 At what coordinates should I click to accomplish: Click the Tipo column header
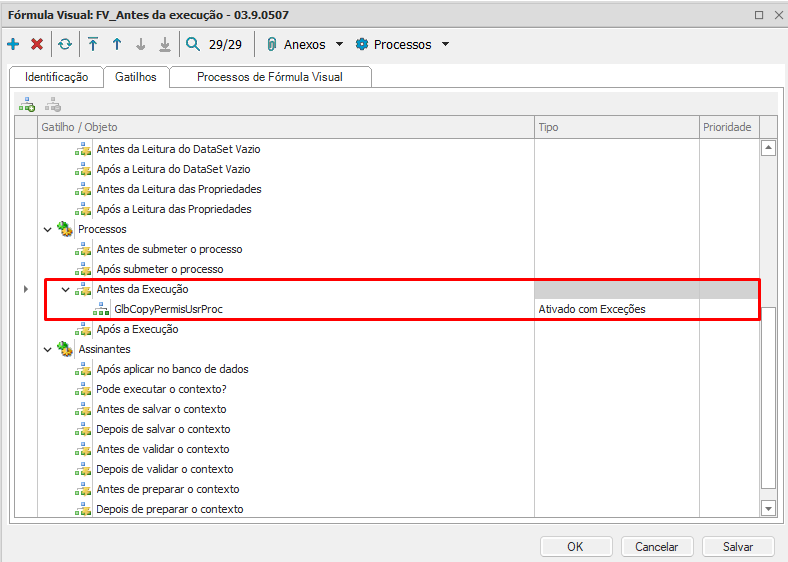coord(617,127)
